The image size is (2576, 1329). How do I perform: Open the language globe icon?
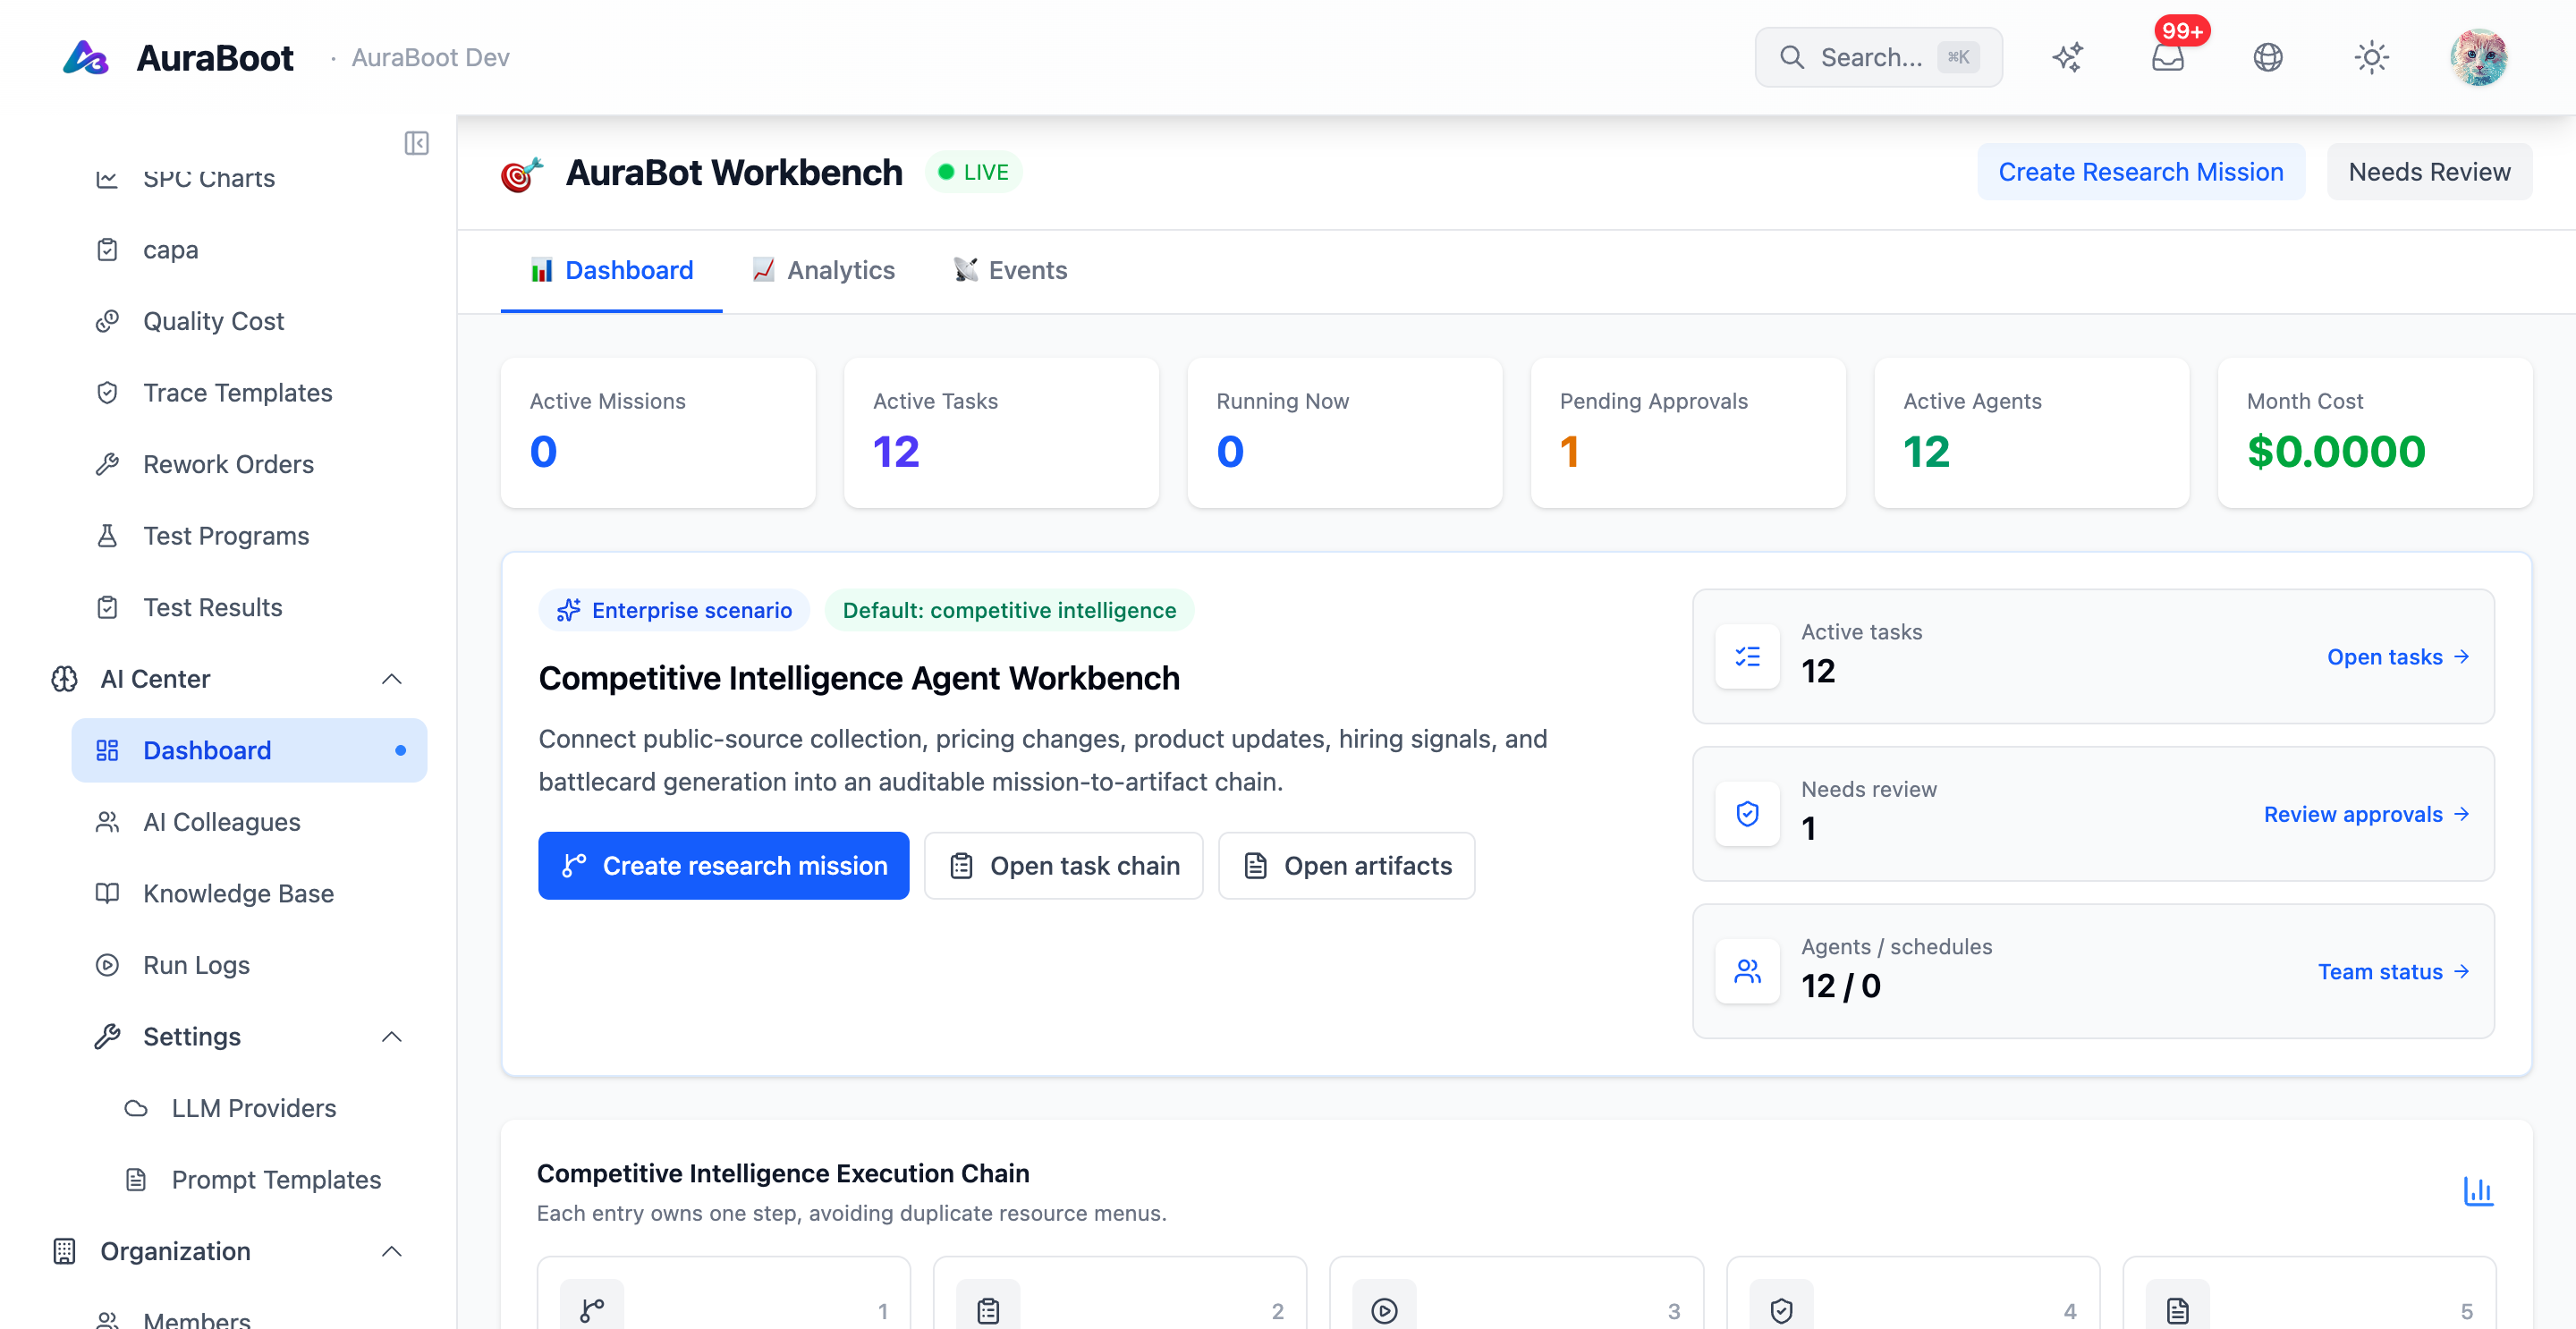(2268, 57)
